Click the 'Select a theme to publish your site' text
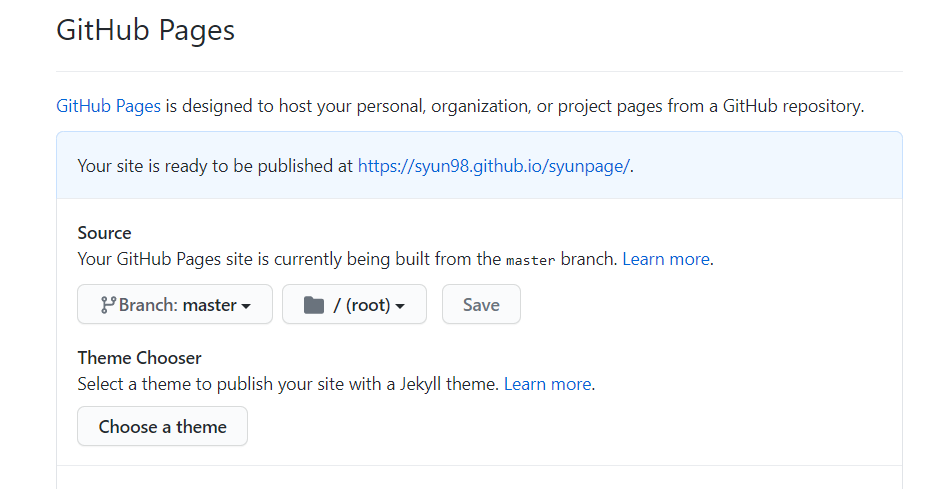 pyautogui.click(x=213, y=384)
